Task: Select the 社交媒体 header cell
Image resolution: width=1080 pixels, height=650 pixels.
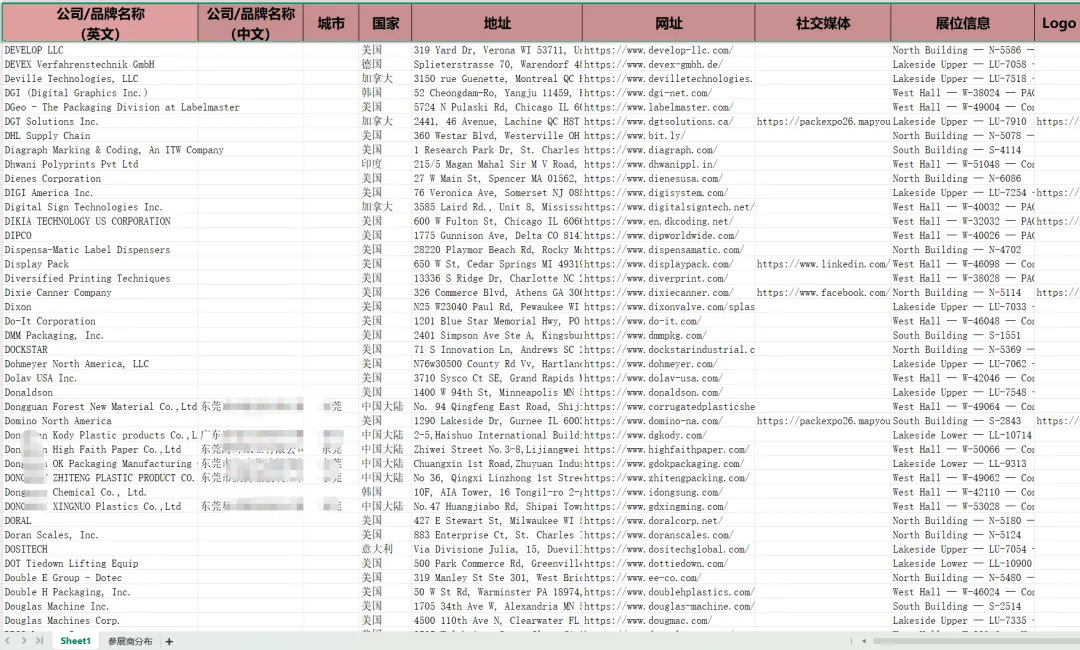Action: point(822,23)
